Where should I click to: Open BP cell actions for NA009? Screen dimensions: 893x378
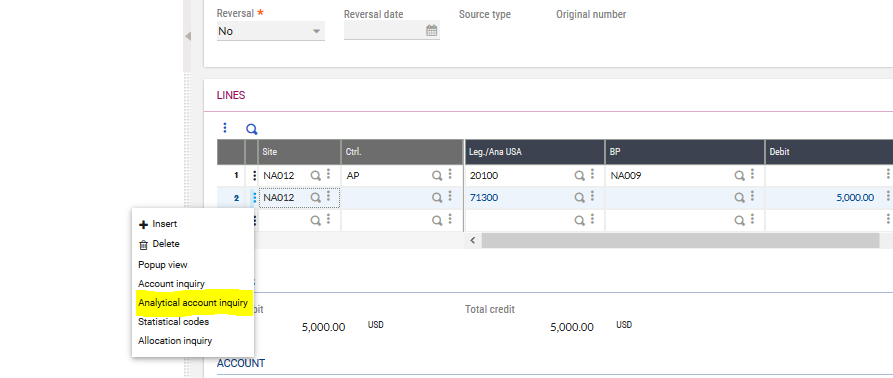click(752, 175)
